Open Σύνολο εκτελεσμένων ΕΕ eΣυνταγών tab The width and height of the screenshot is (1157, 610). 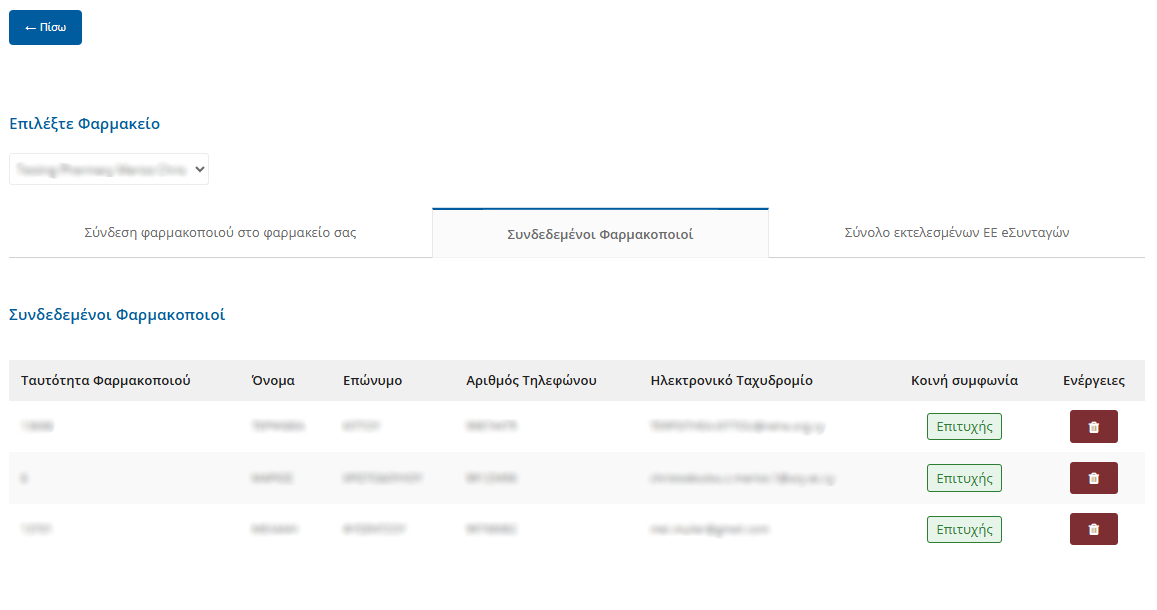[x=956, y=233]
